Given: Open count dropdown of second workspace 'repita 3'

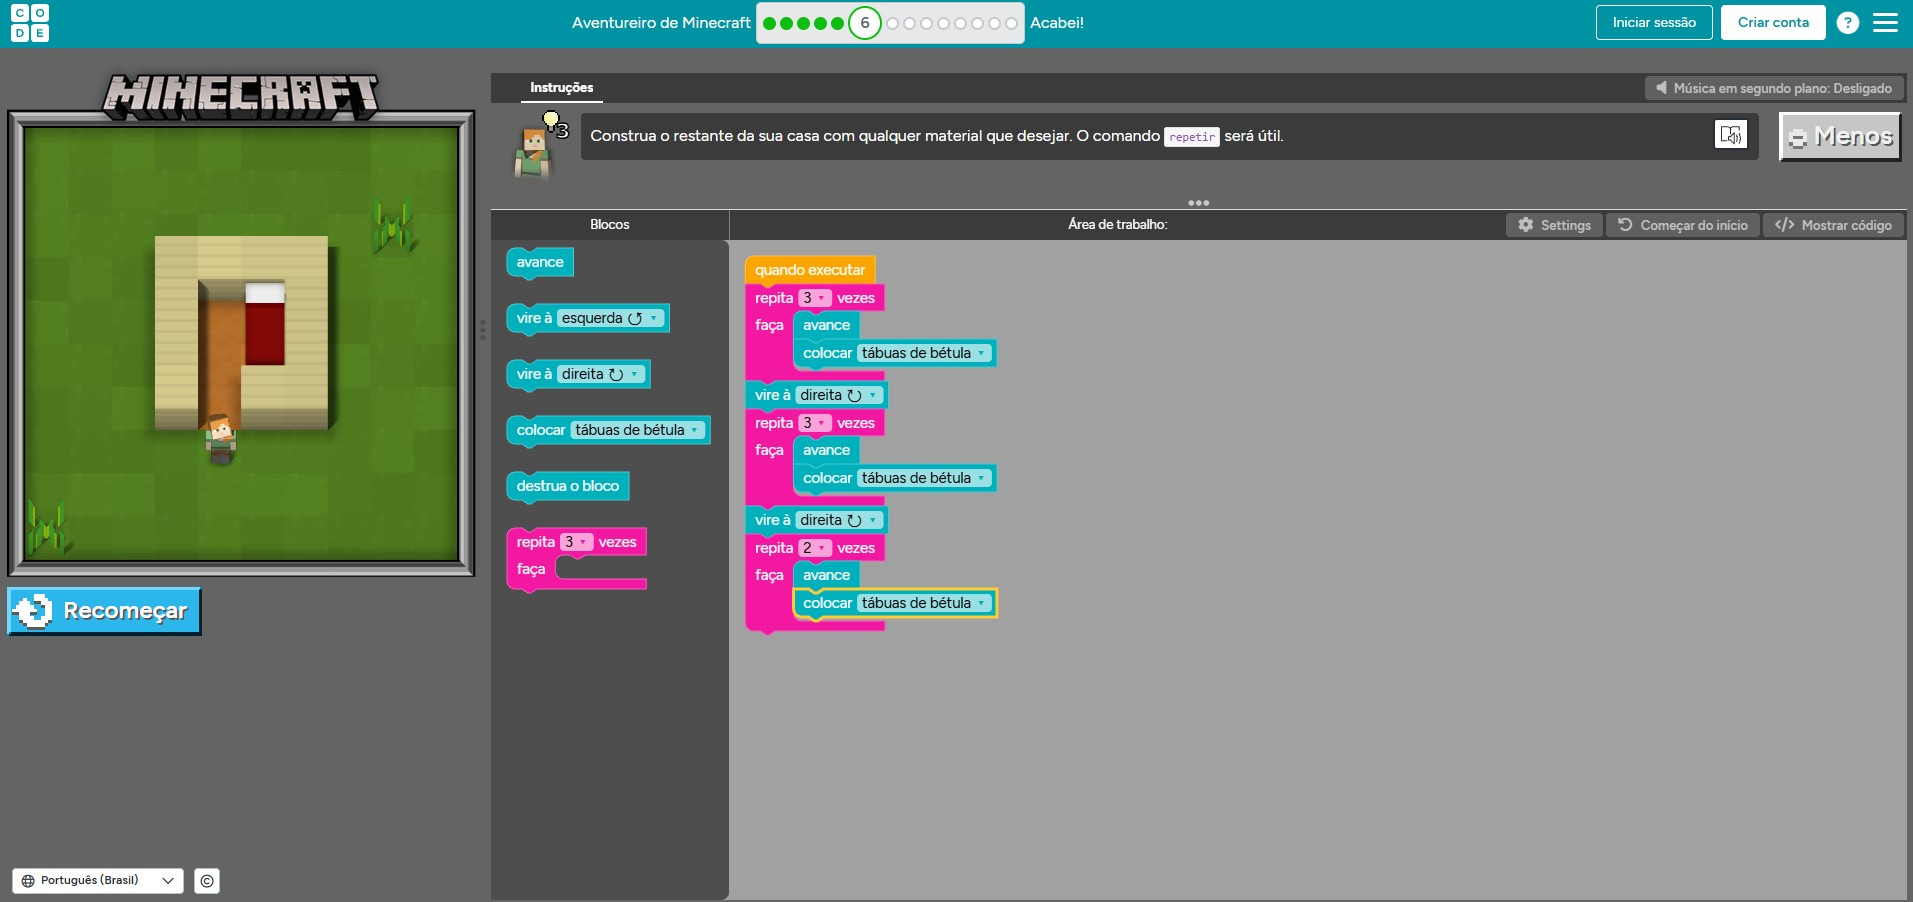Looking at the screenshot, I should click(815, 423).
